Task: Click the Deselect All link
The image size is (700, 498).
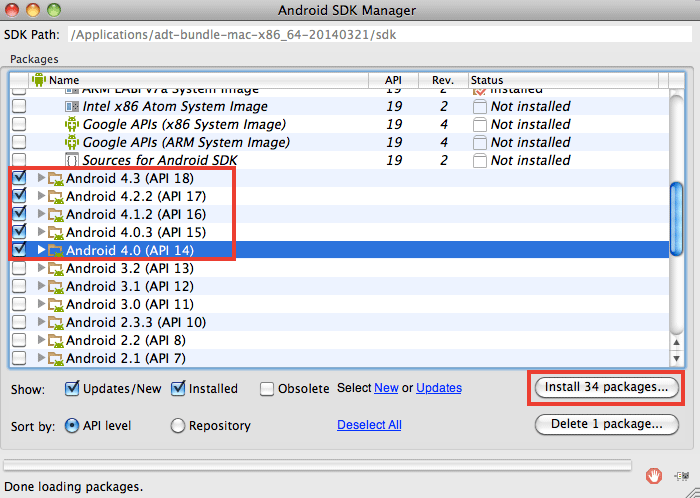Action: coord(369,424)
